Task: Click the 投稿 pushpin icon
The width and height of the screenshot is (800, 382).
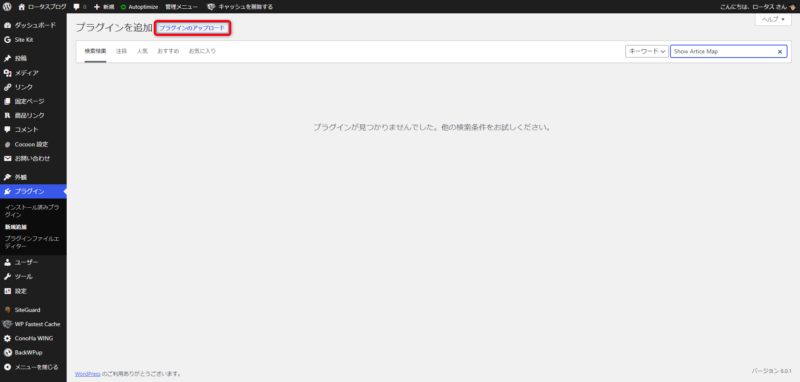Action: coord(8,59)
